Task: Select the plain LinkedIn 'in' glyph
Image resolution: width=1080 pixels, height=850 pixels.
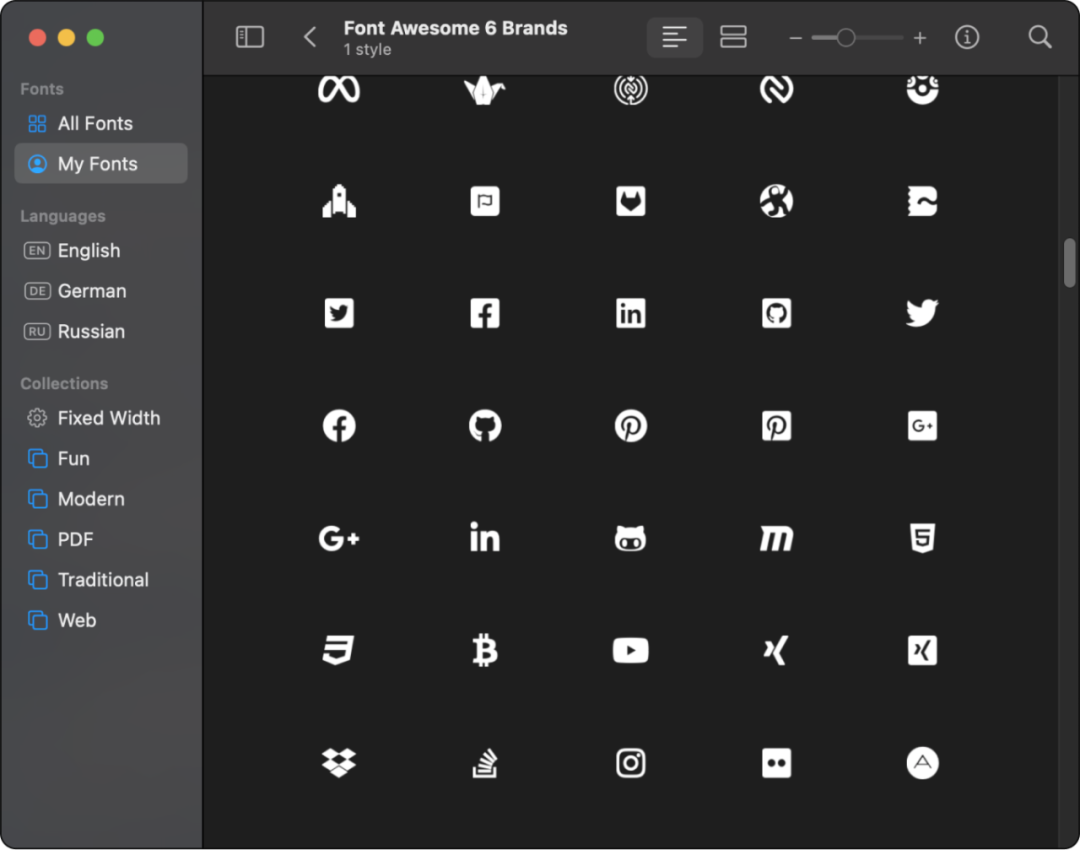Action: click(485, 537)
